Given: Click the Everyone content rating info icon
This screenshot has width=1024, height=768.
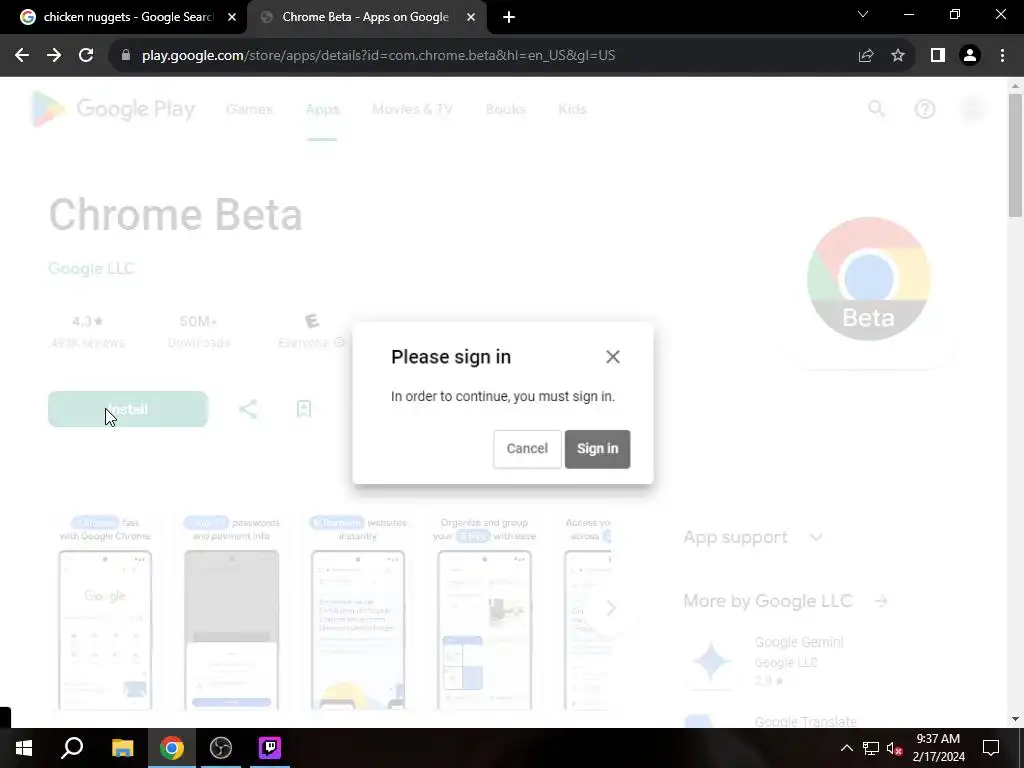Looking at the screenshot, I should [x=339, y=342].
